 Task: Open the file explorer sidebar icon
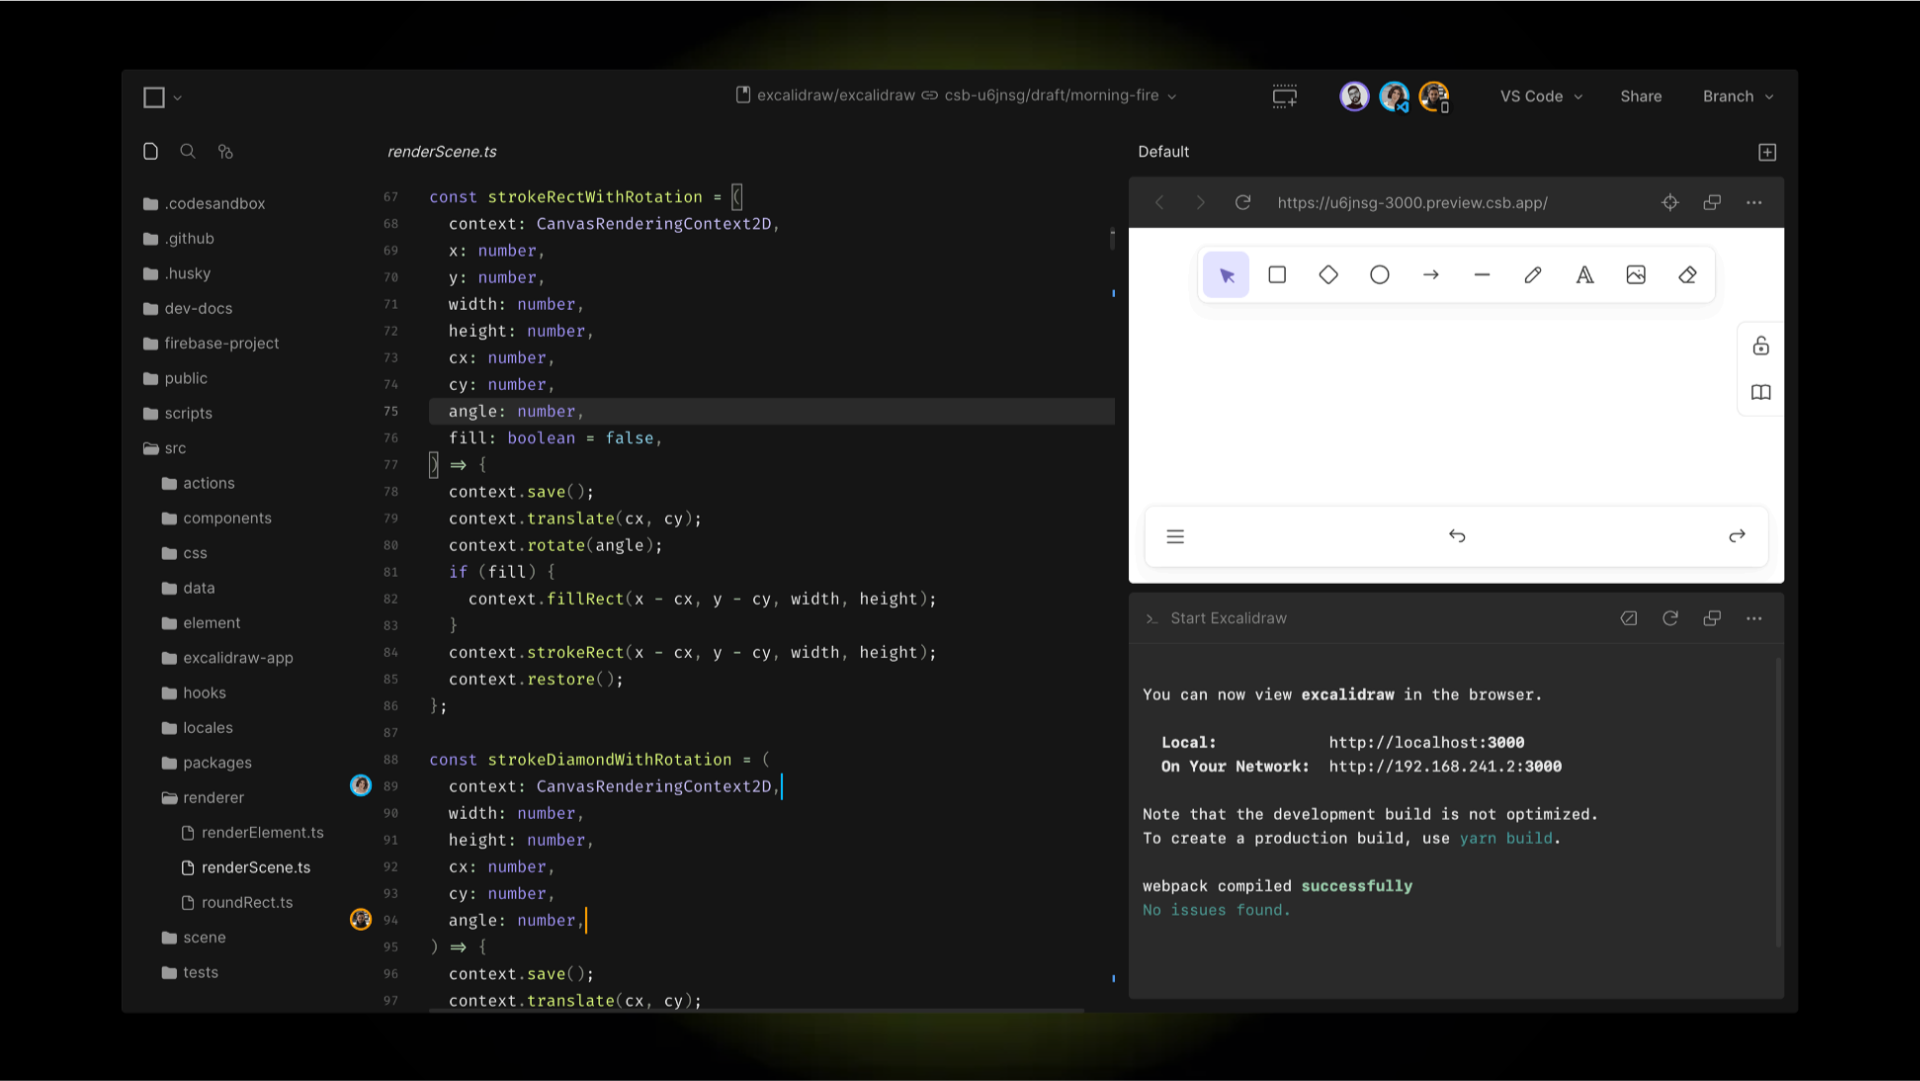(x=151, y=151)
